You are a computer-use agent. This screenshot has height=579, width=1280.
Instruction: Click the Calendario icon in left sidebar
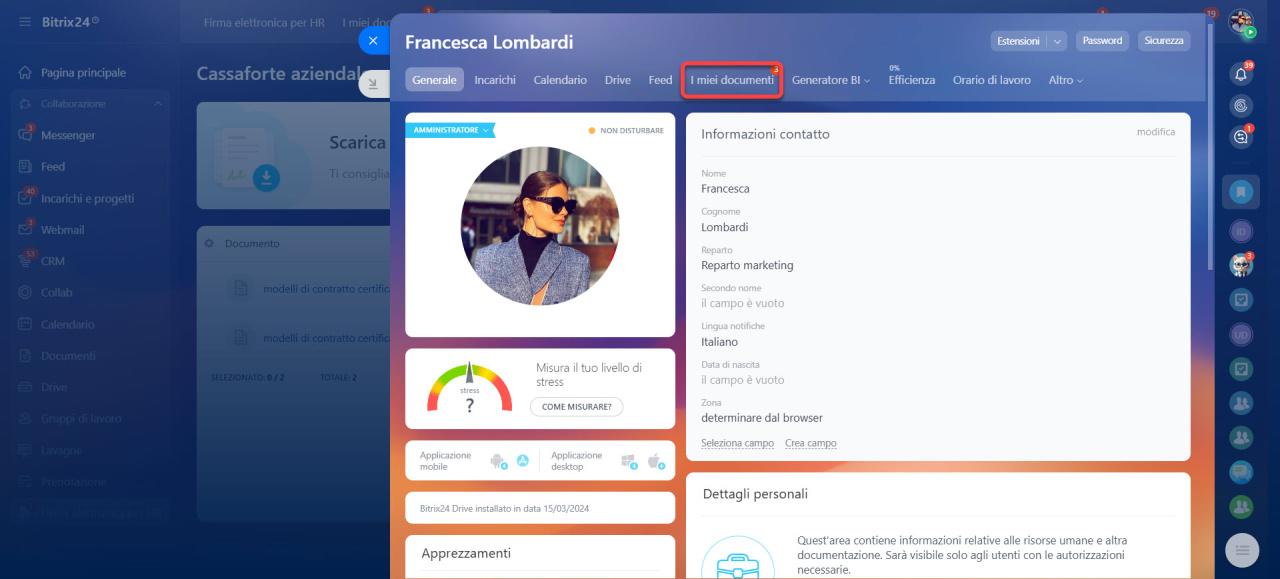25,324
